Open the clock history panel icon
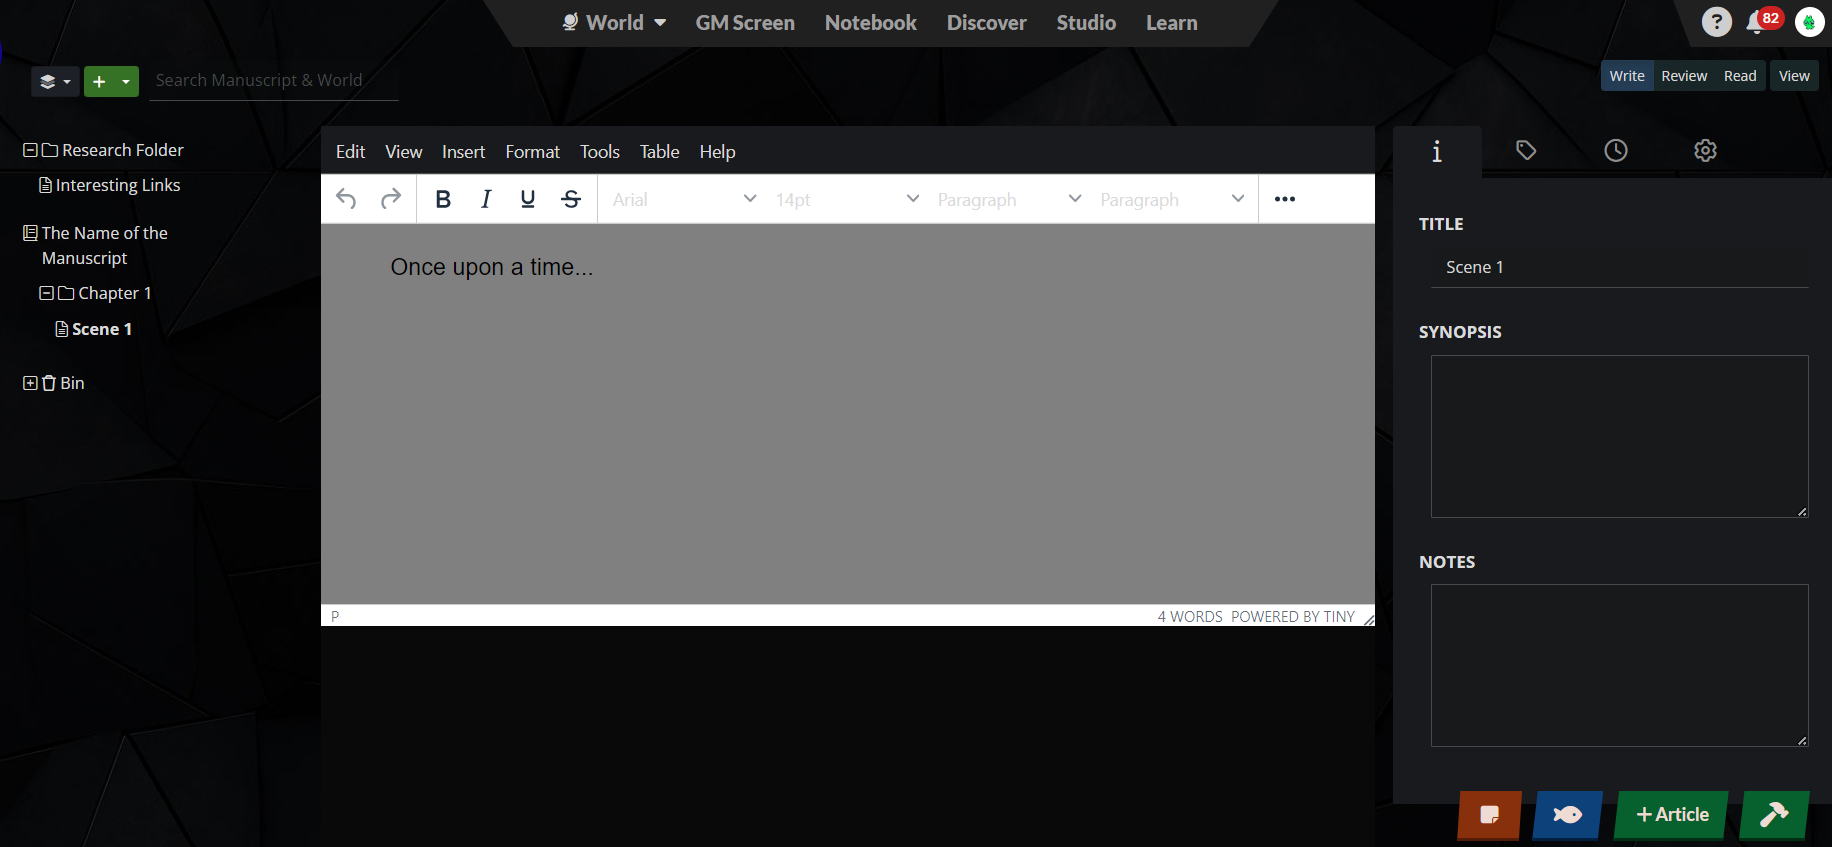Screen dimensions: 1832x847 (x=1616, y=151)
